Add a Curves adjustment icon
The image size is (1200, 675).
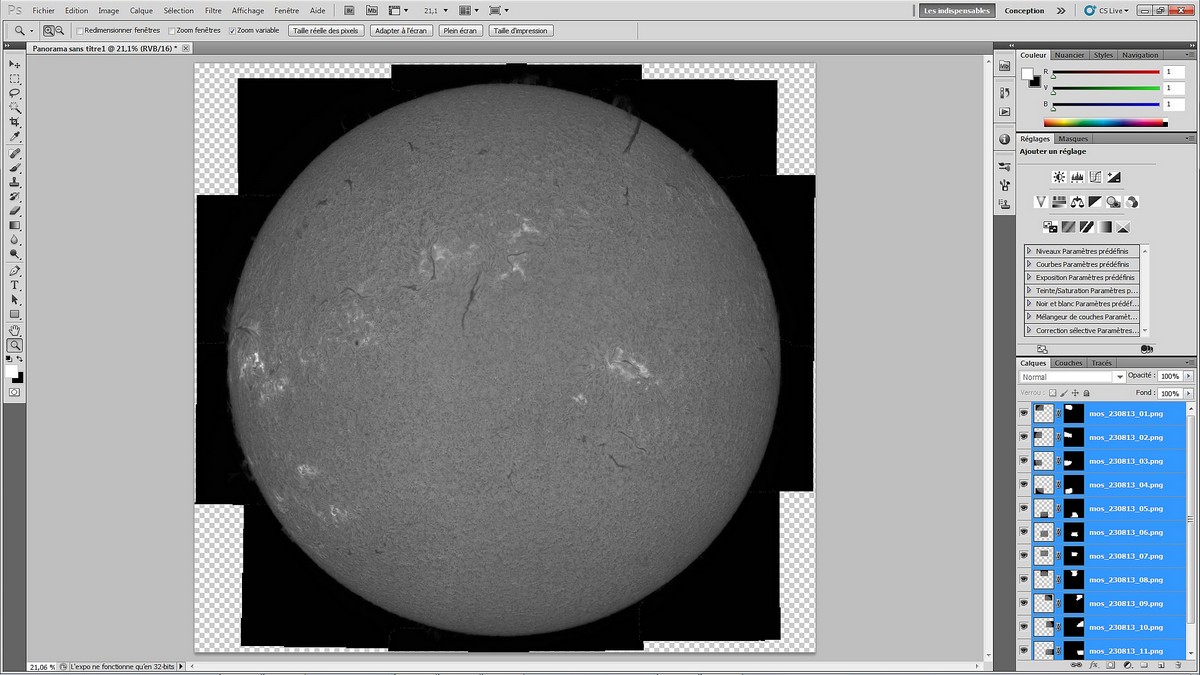(1095, 177)
